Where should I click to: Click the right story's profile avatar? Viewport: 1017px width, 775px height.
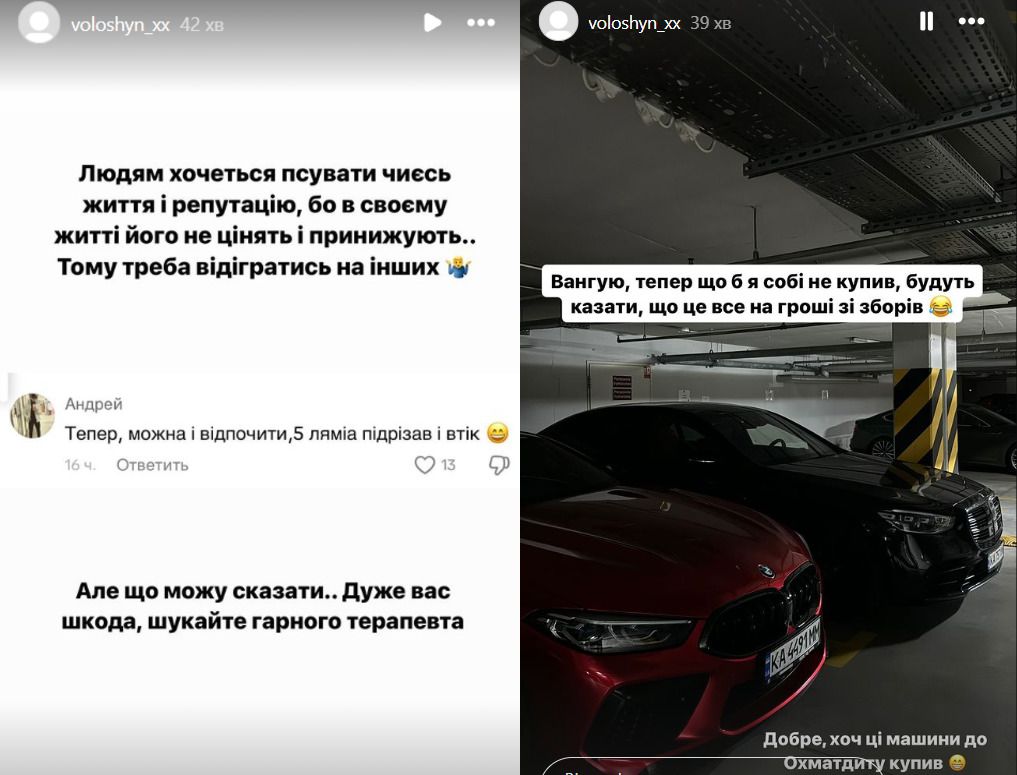point(558,21)
